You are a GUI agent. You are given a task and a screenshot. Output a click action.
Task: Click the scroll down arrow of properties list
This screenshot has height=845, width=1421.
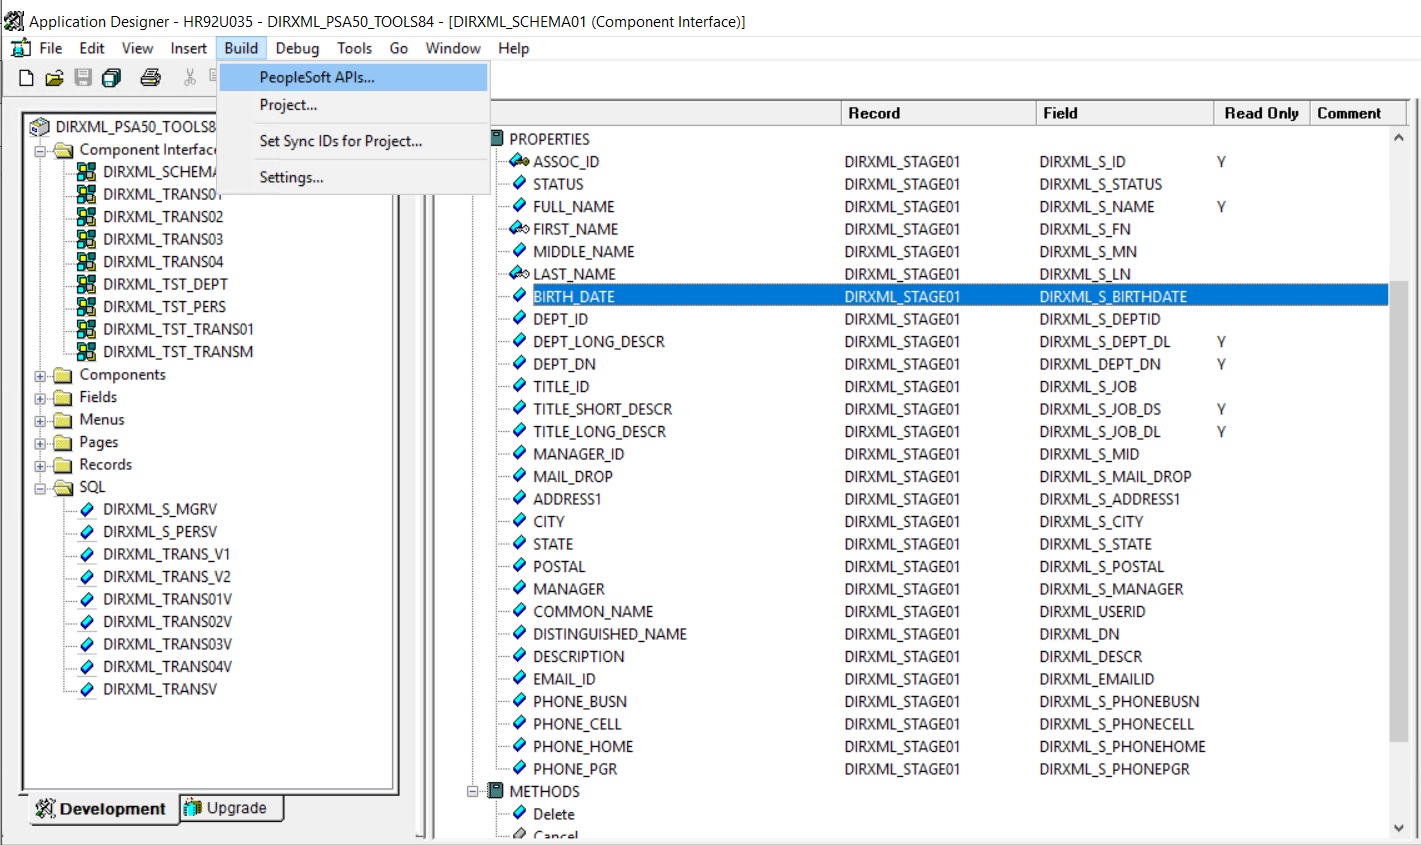1398,827
